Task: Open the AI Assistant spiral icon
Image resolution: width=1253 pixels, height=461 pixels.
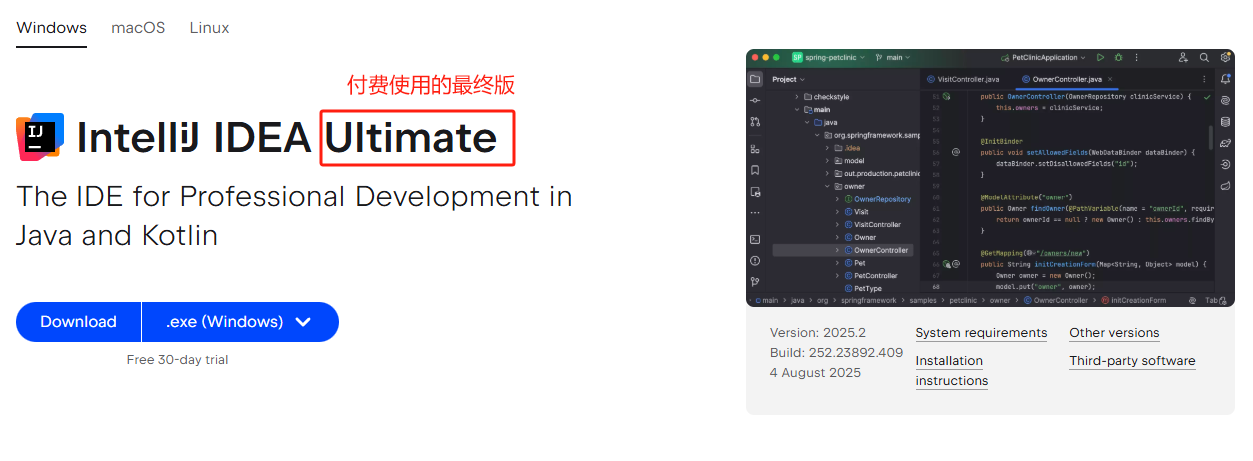Action: (x=1225, y=100)
